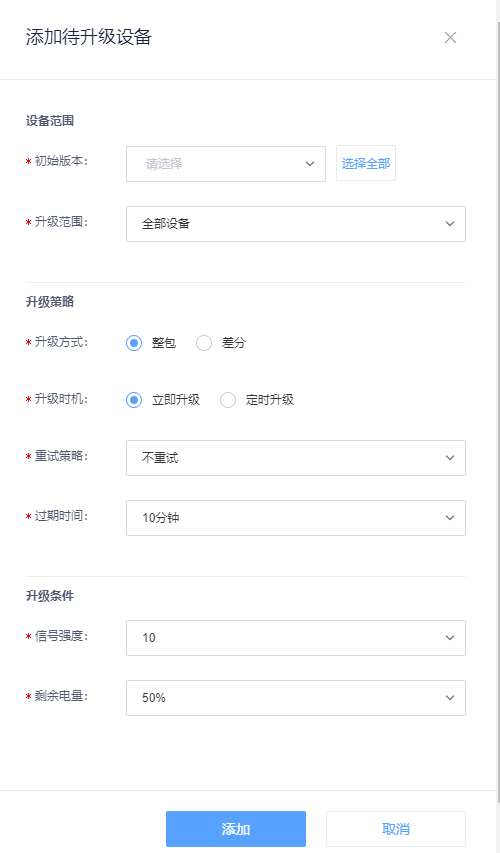Click the chevron arrow in the 剩余电量 field
Screen dimensions: 500x853
(x=449, y=697)
